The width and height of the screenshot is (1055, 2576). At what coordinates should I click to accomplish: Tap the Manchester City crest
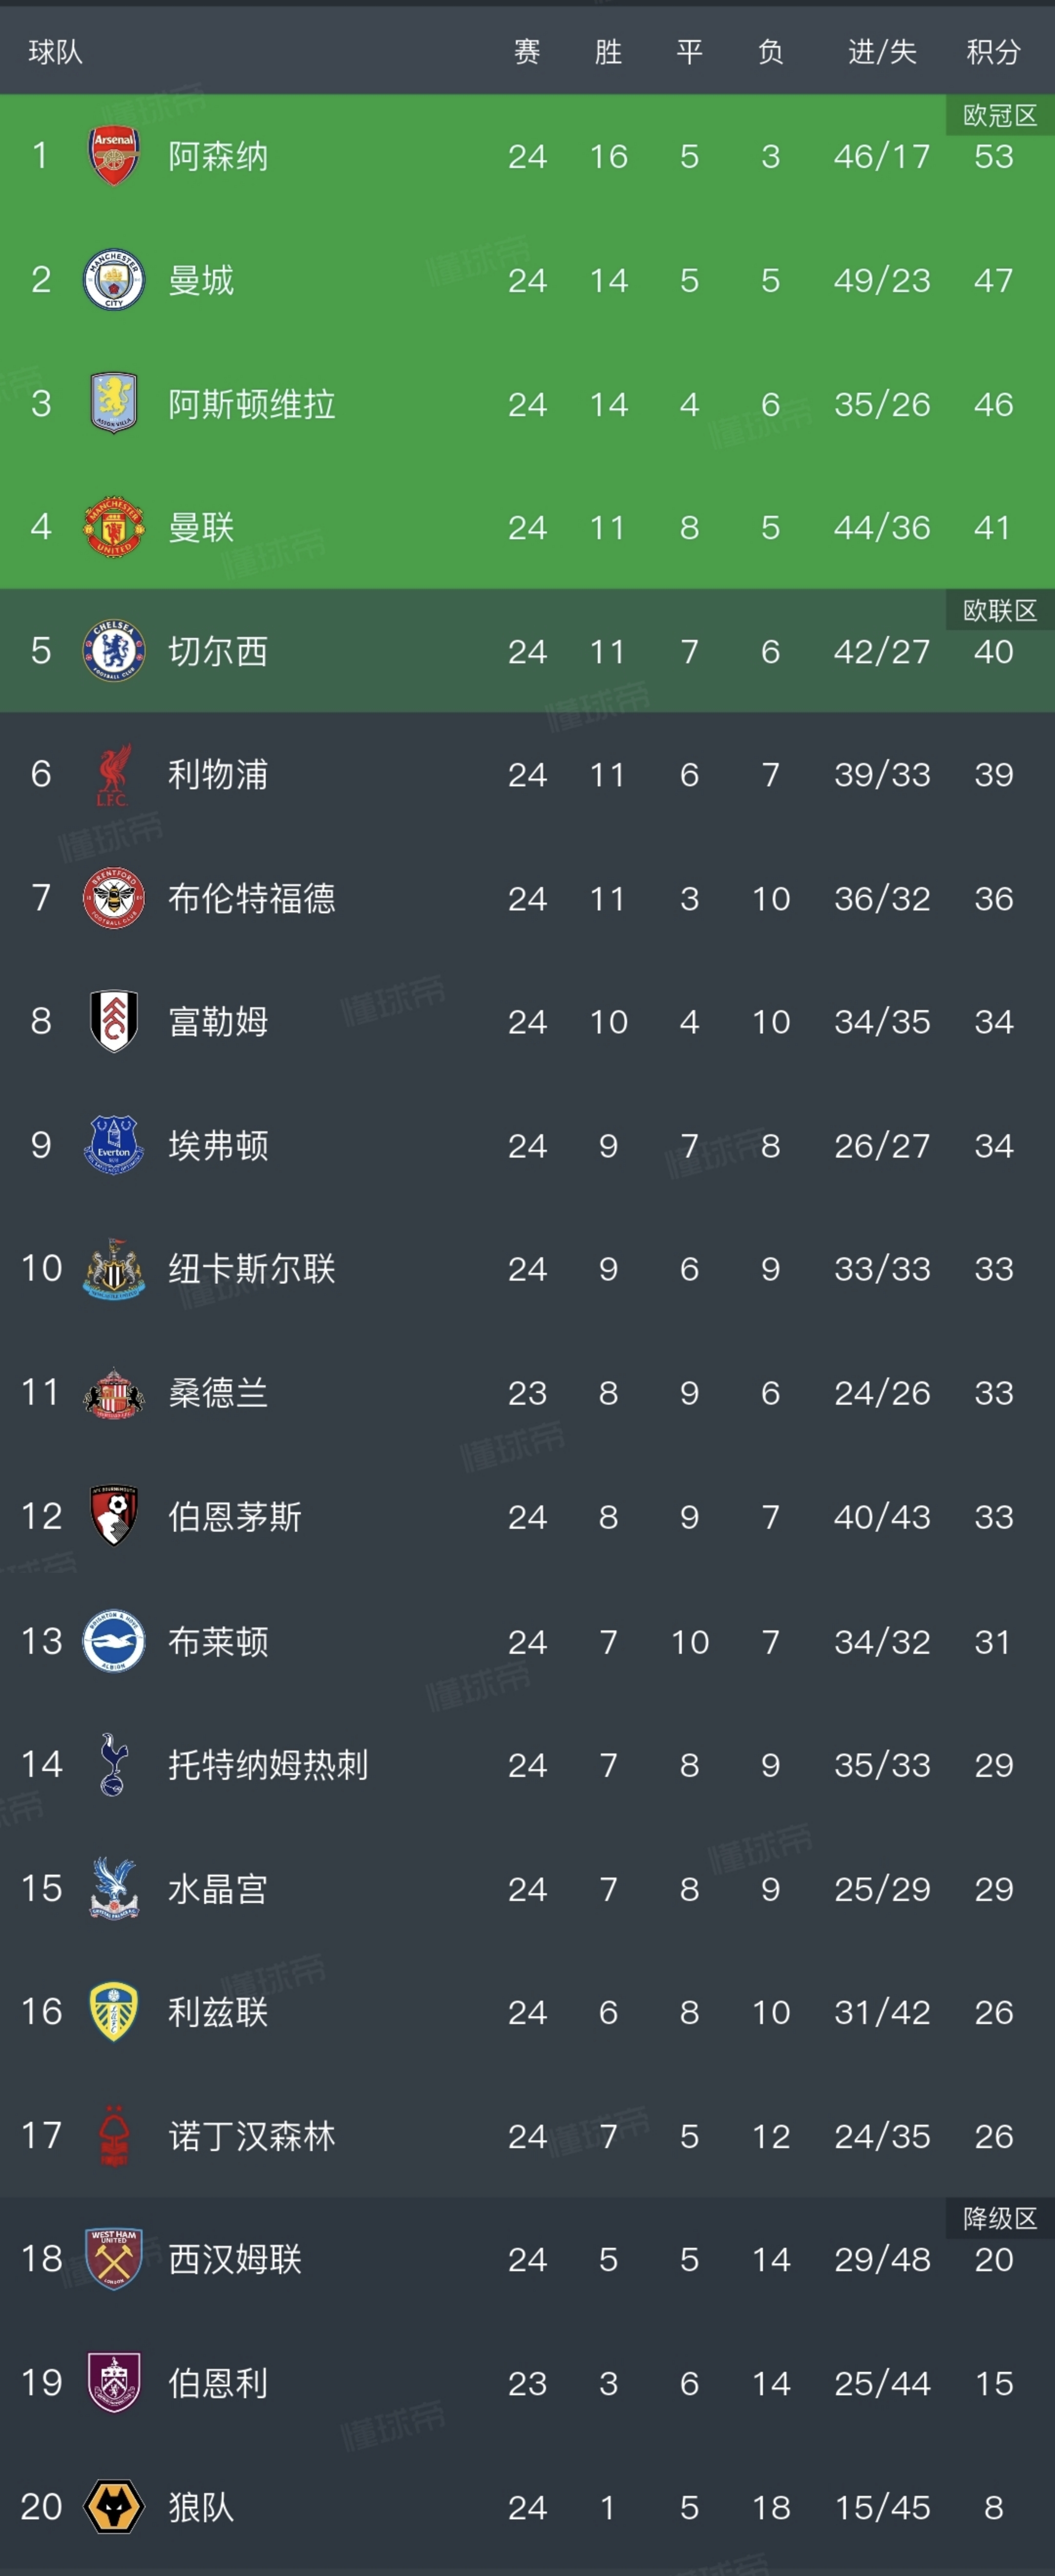(114, 280)
